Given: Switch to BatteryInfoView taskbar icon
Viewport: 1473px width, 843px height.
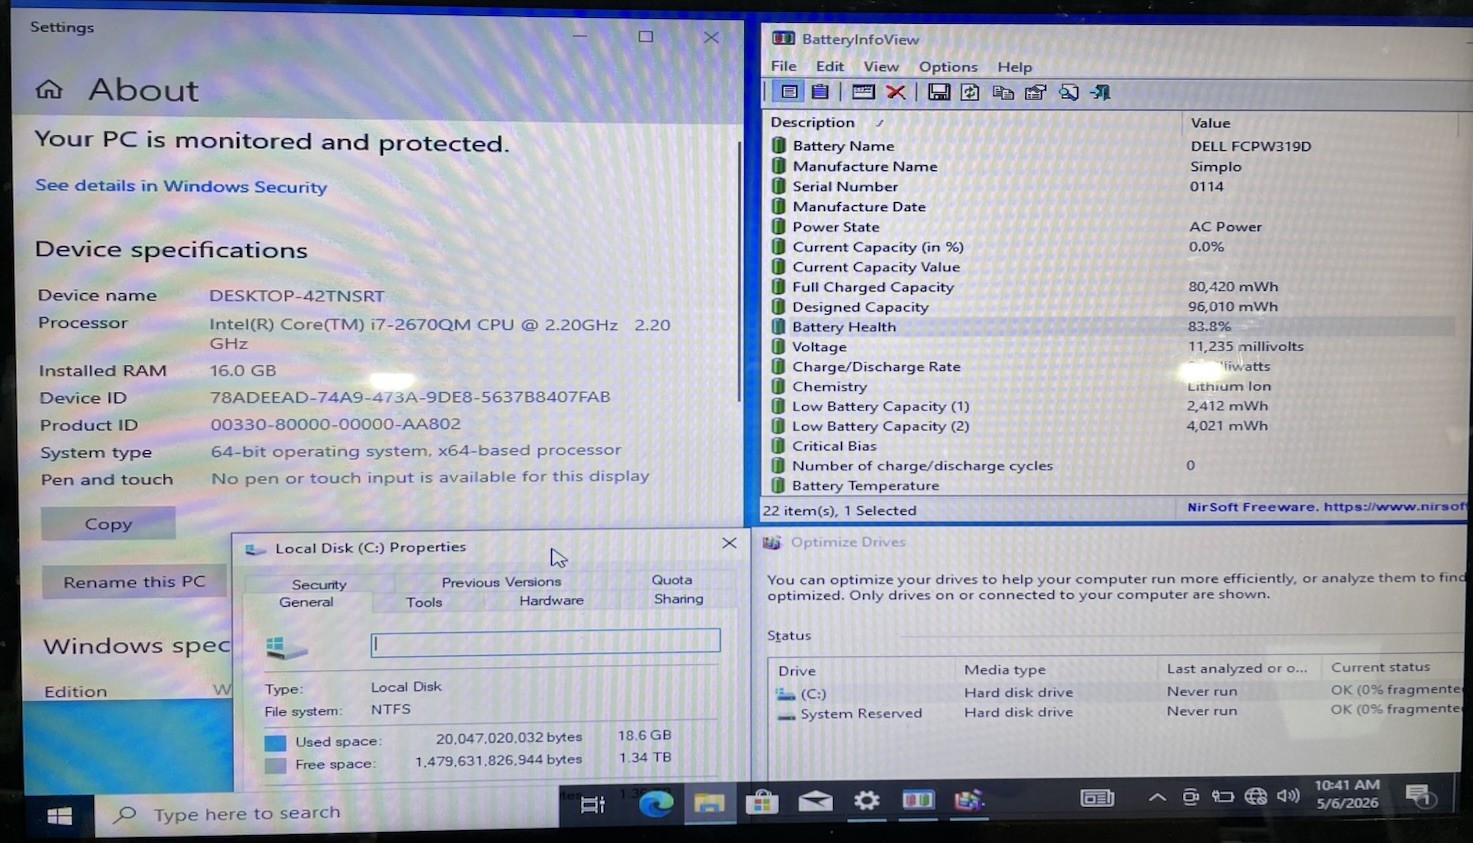Looking at the screenshot, I should pos(918,799).
